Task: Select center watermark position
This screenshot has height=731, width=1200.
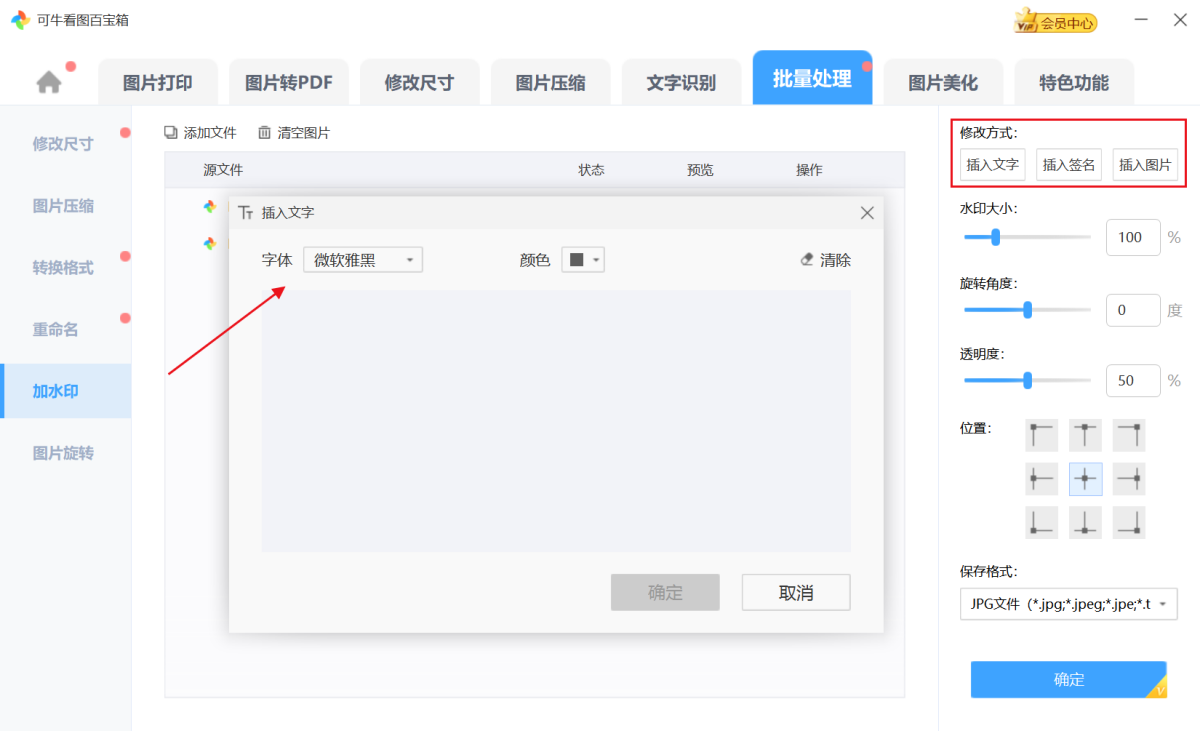Action: coord(1085,479)
